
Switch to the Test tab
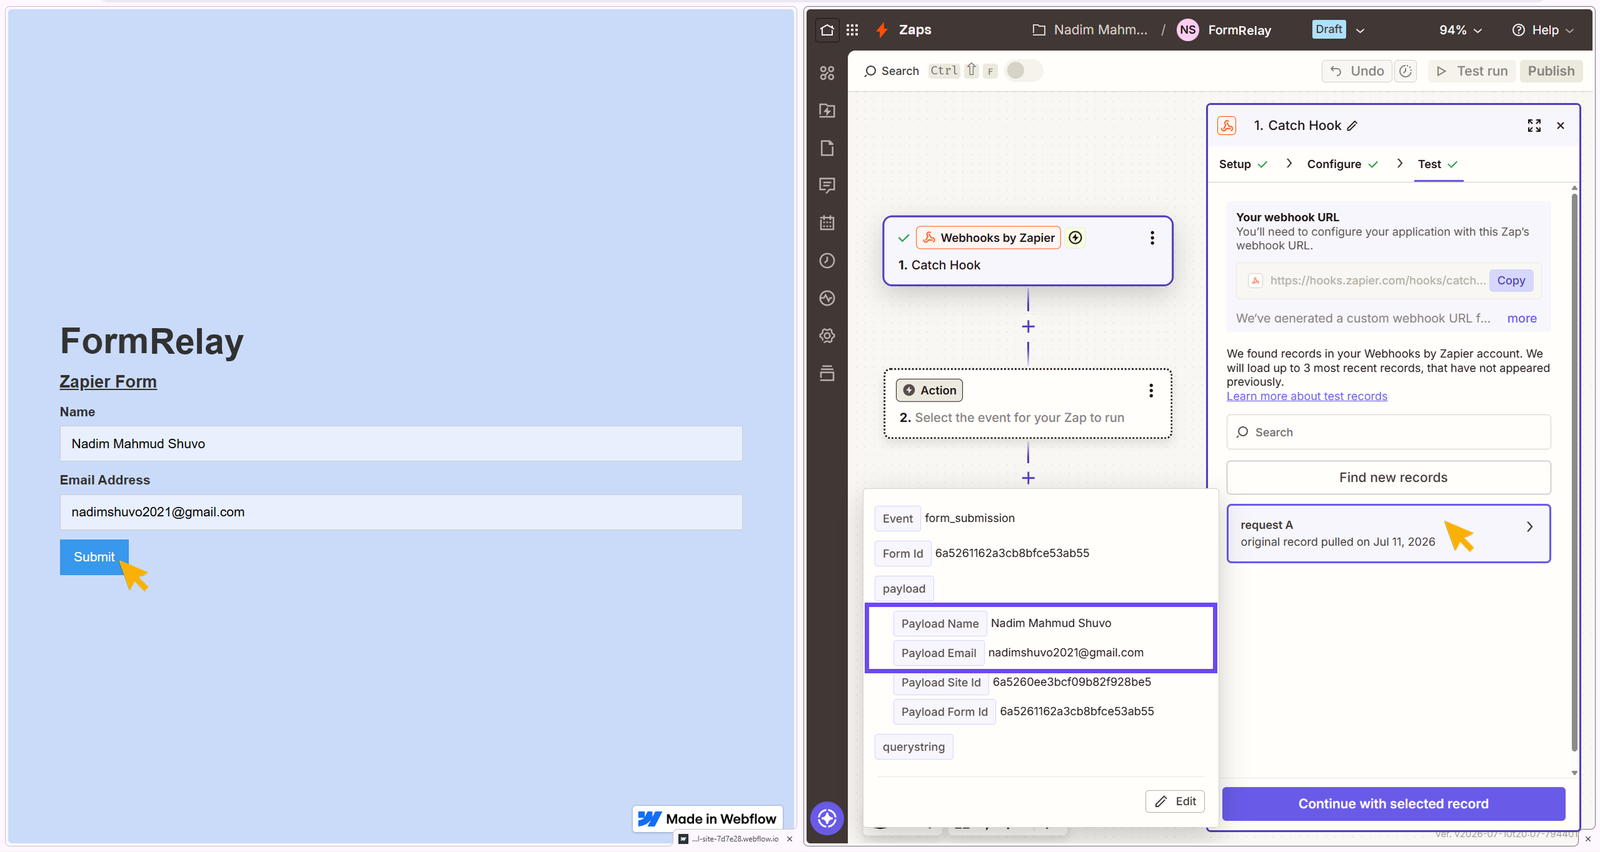pos(1438,164)
